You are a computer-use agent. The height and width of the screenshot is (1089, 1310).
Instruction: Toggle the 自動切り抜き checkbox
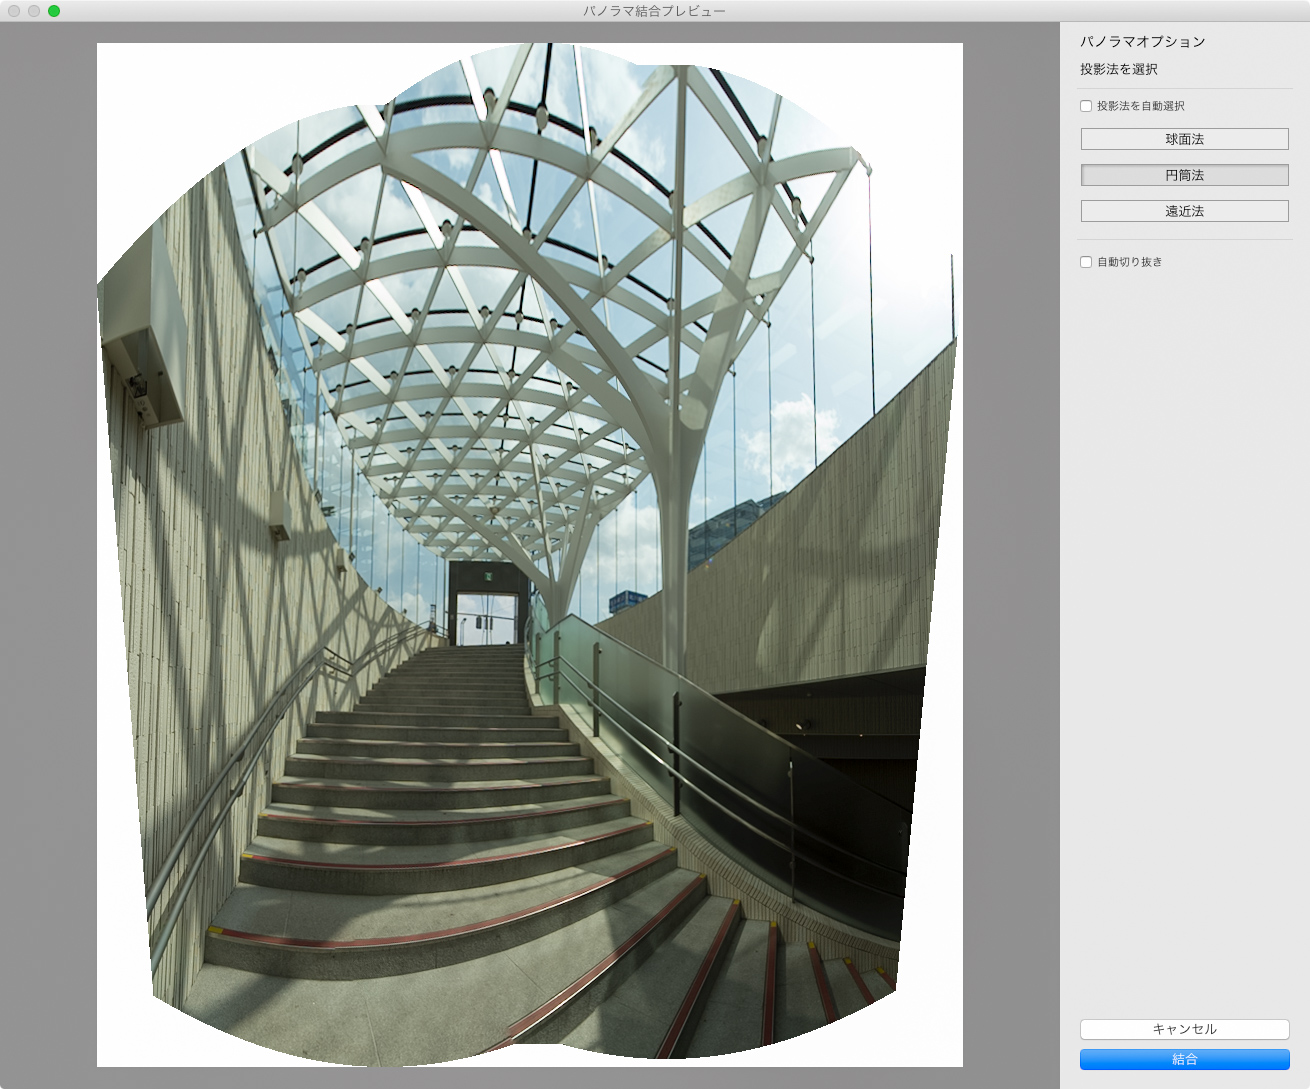click(1086, 262)
